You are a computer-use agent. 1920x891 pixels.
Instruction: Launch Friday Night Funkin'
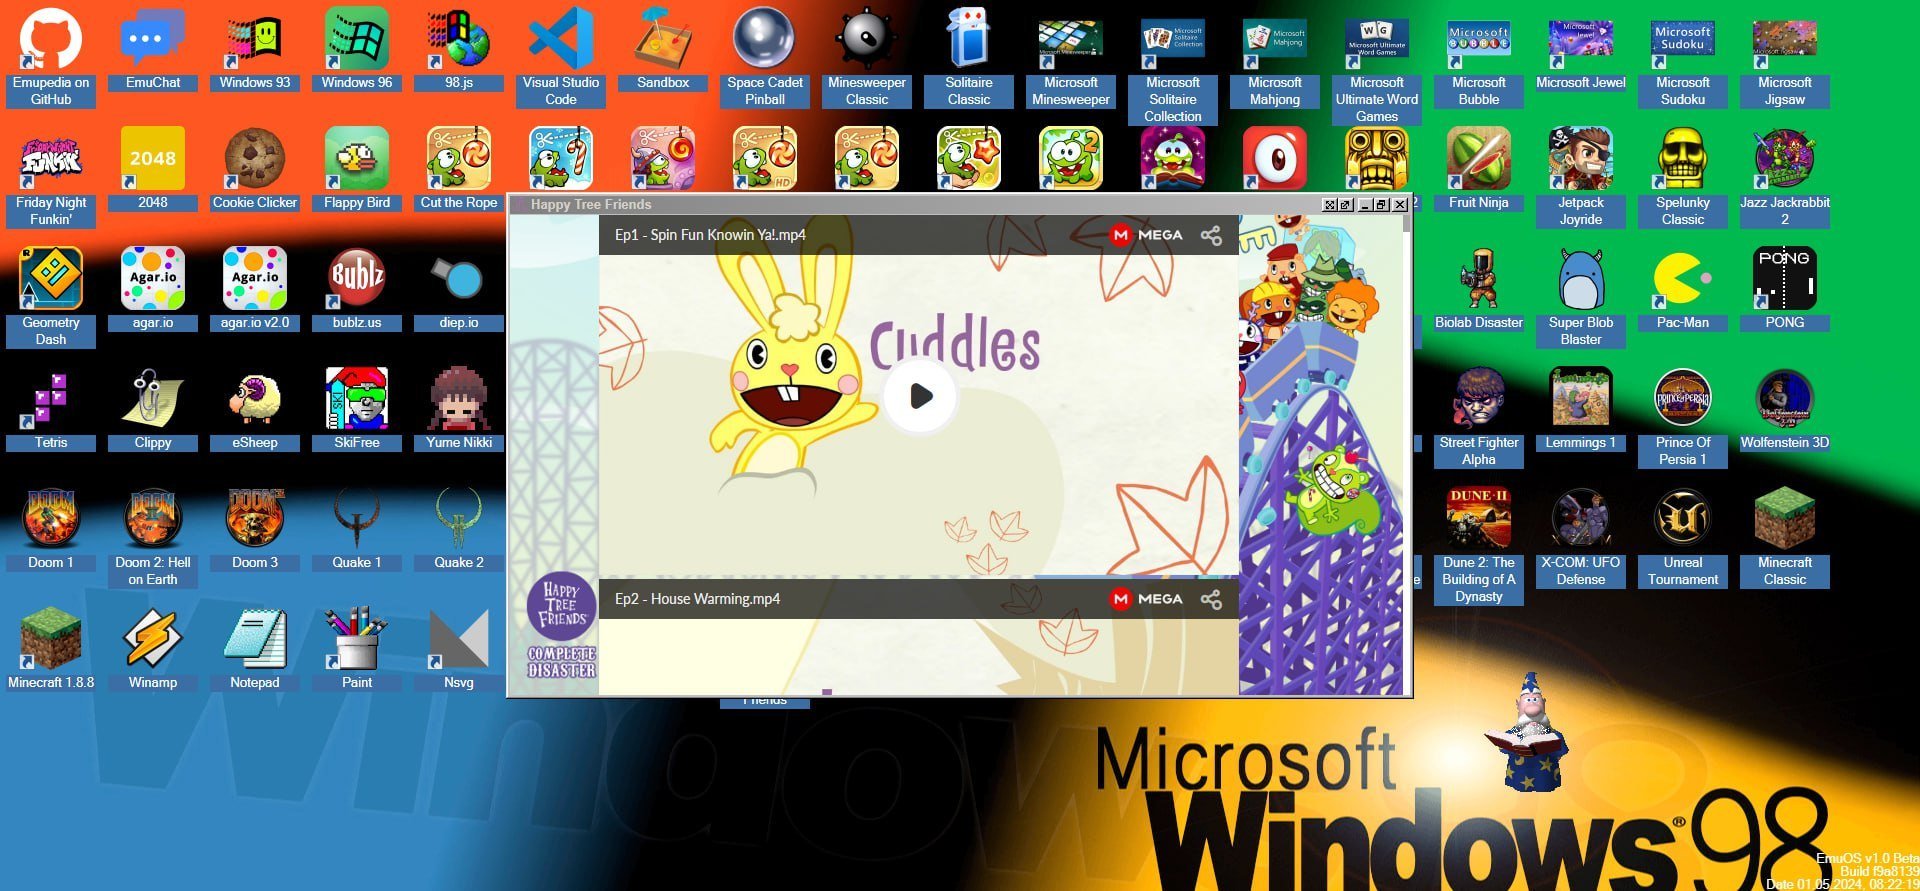pos(51,176)
